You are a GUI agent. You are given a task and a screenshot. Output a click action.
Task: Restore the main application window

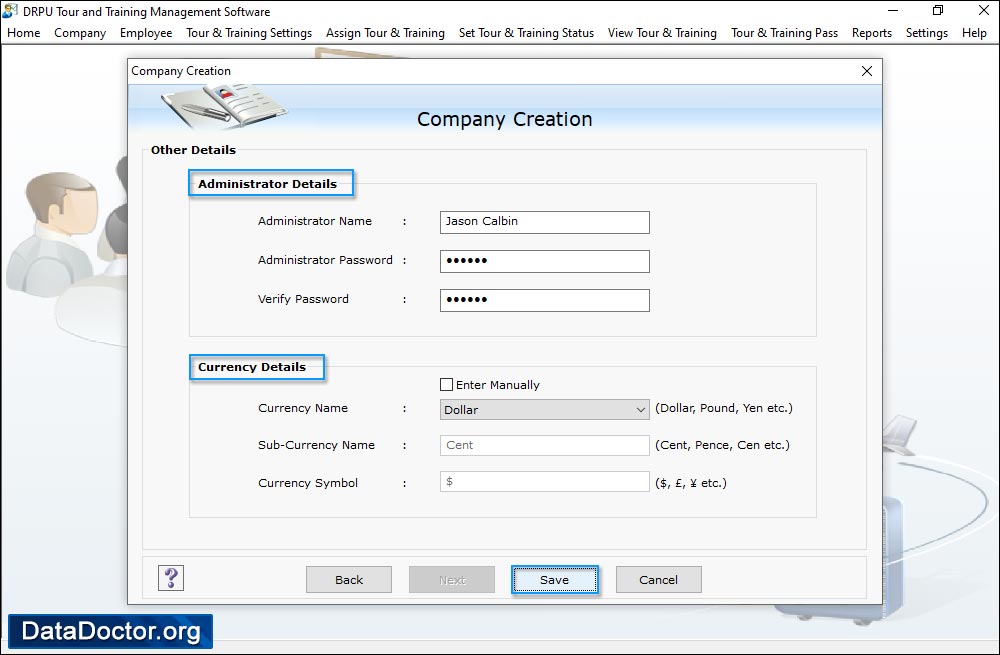click(938, 11)
